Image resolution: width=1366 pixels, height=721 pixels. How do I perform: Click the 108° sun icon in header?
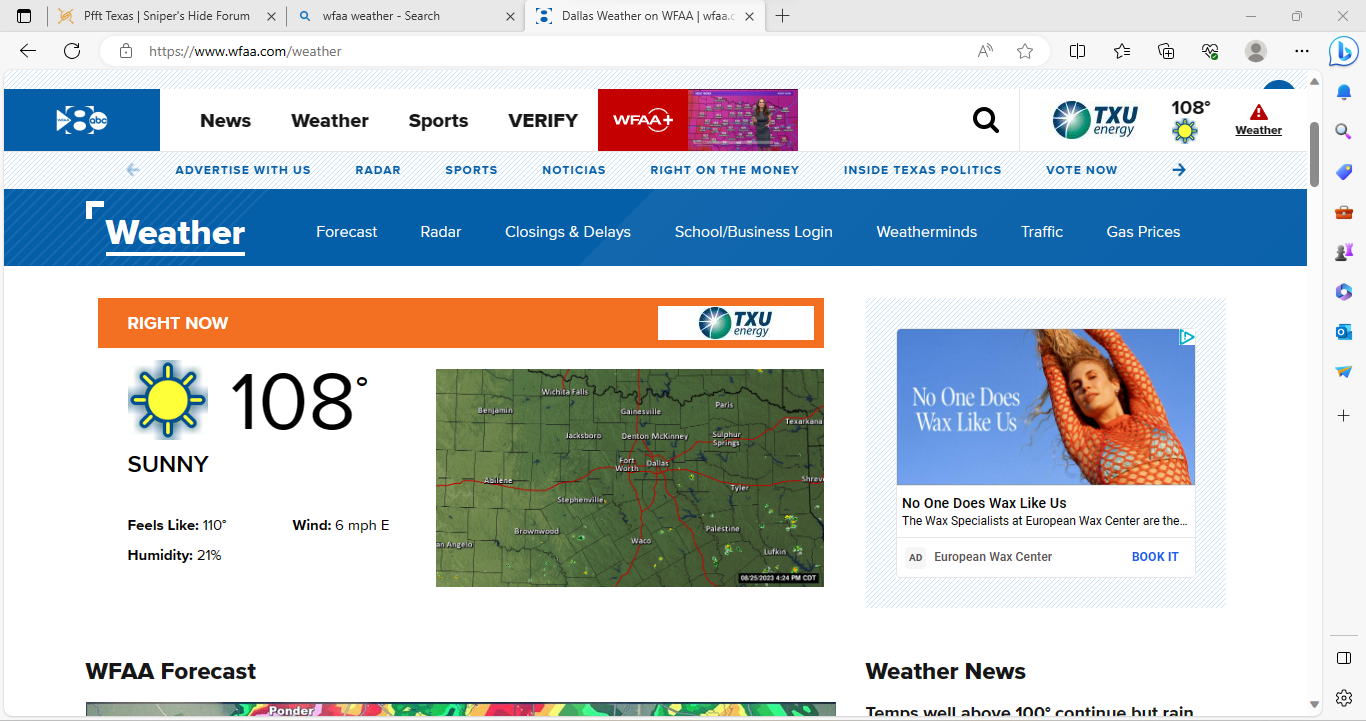(1185, 130)
